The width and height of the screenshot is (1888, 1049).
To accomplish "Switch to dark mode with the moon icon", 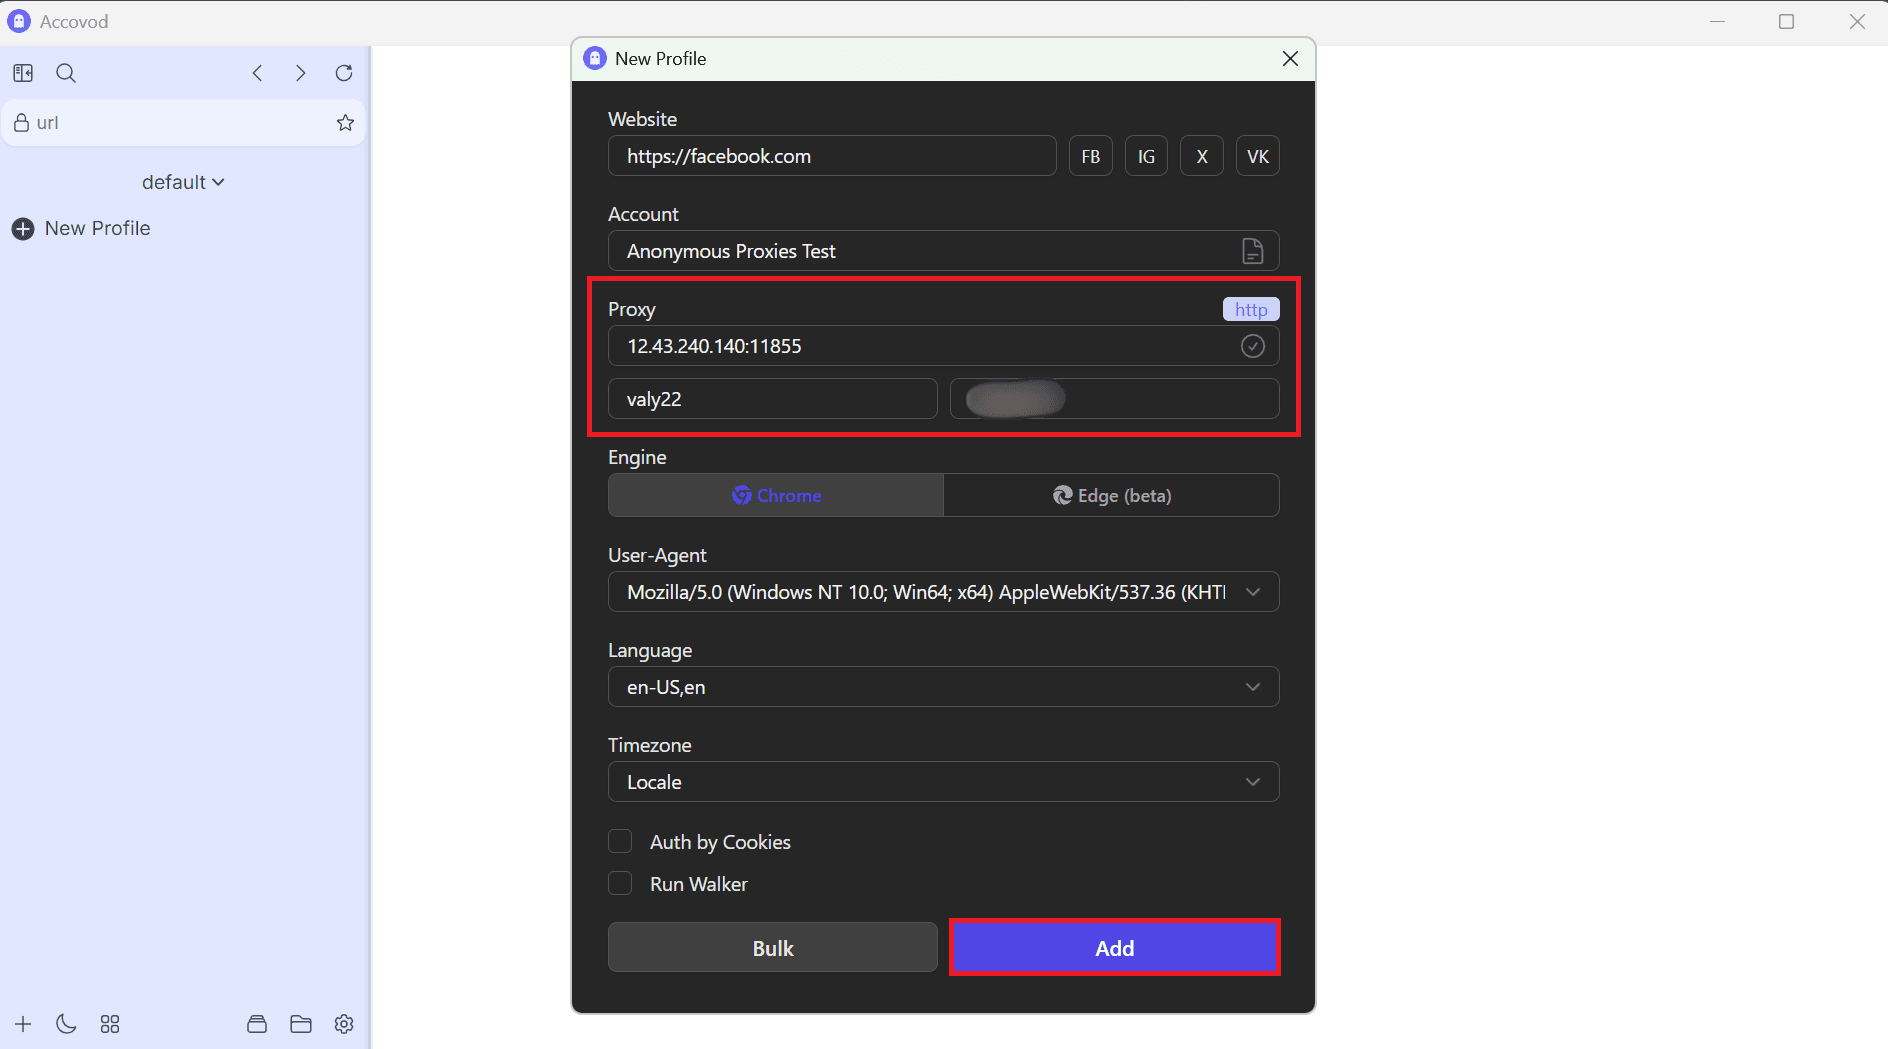I will pos(66,1023).
